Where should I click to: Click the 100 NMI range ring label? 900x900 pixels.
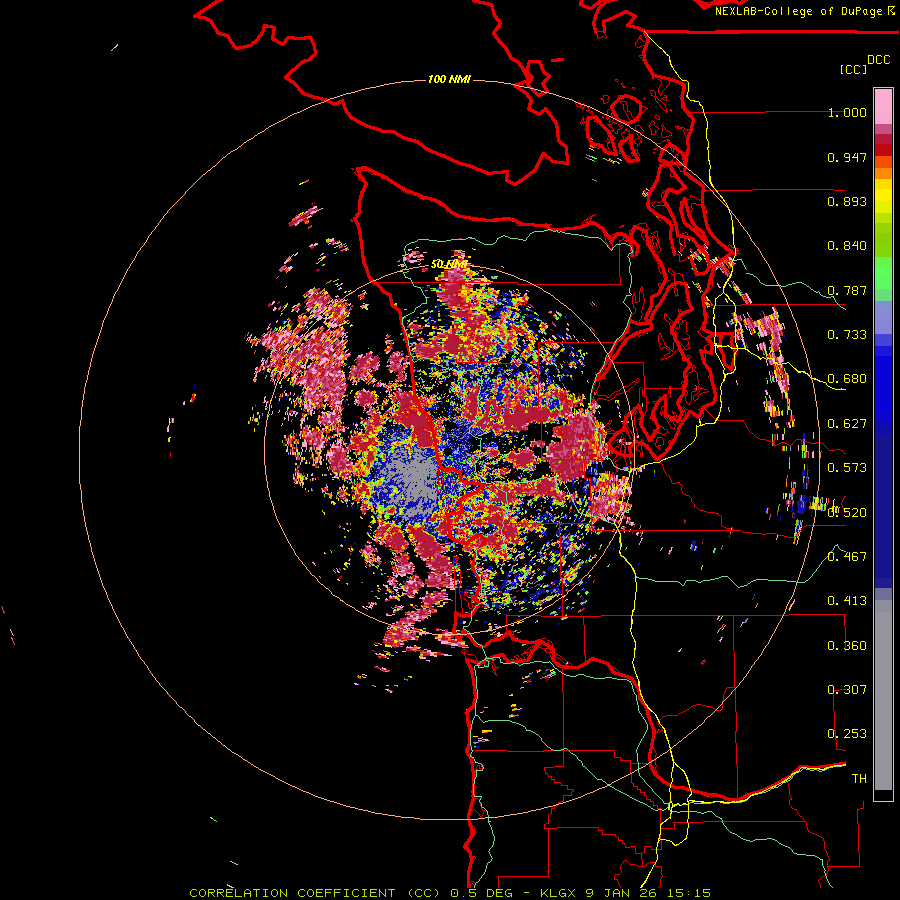[449, 79]
